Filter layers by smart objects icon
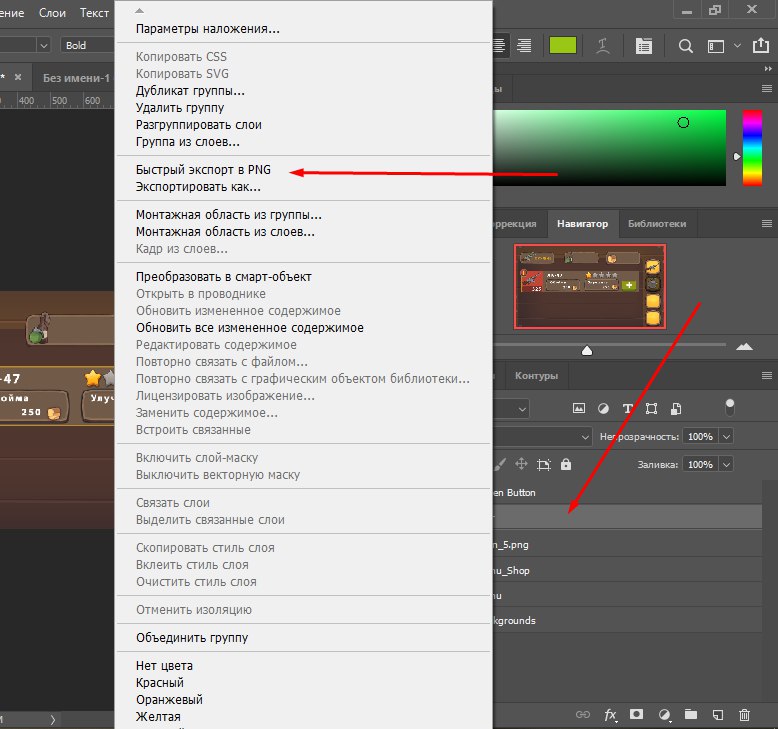 coord(675,408)
